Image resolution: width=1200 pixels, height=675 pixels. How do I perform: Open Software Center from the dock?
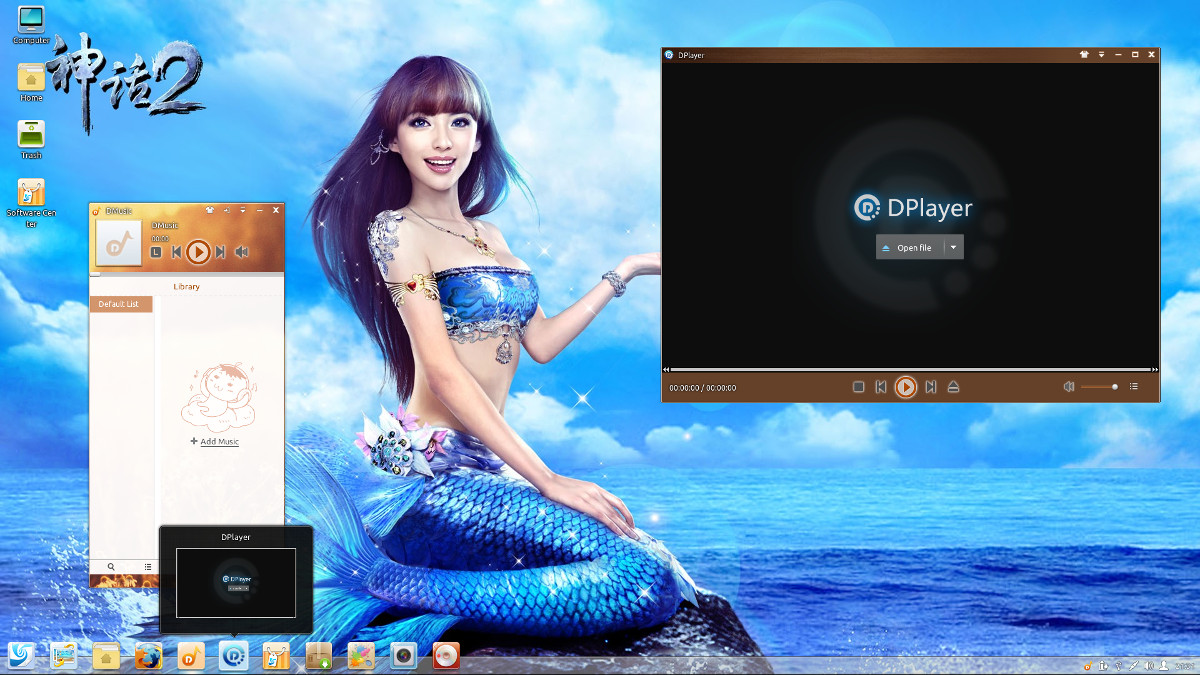(x=276, y=655)
